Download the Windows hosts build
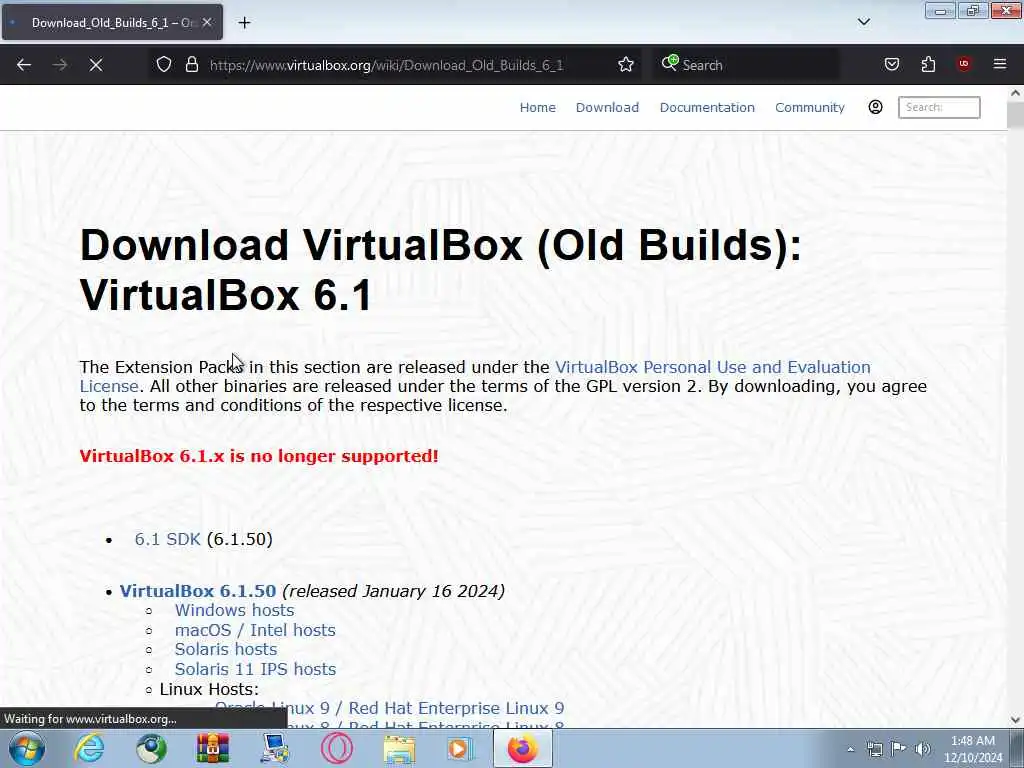 click(234, 610)
